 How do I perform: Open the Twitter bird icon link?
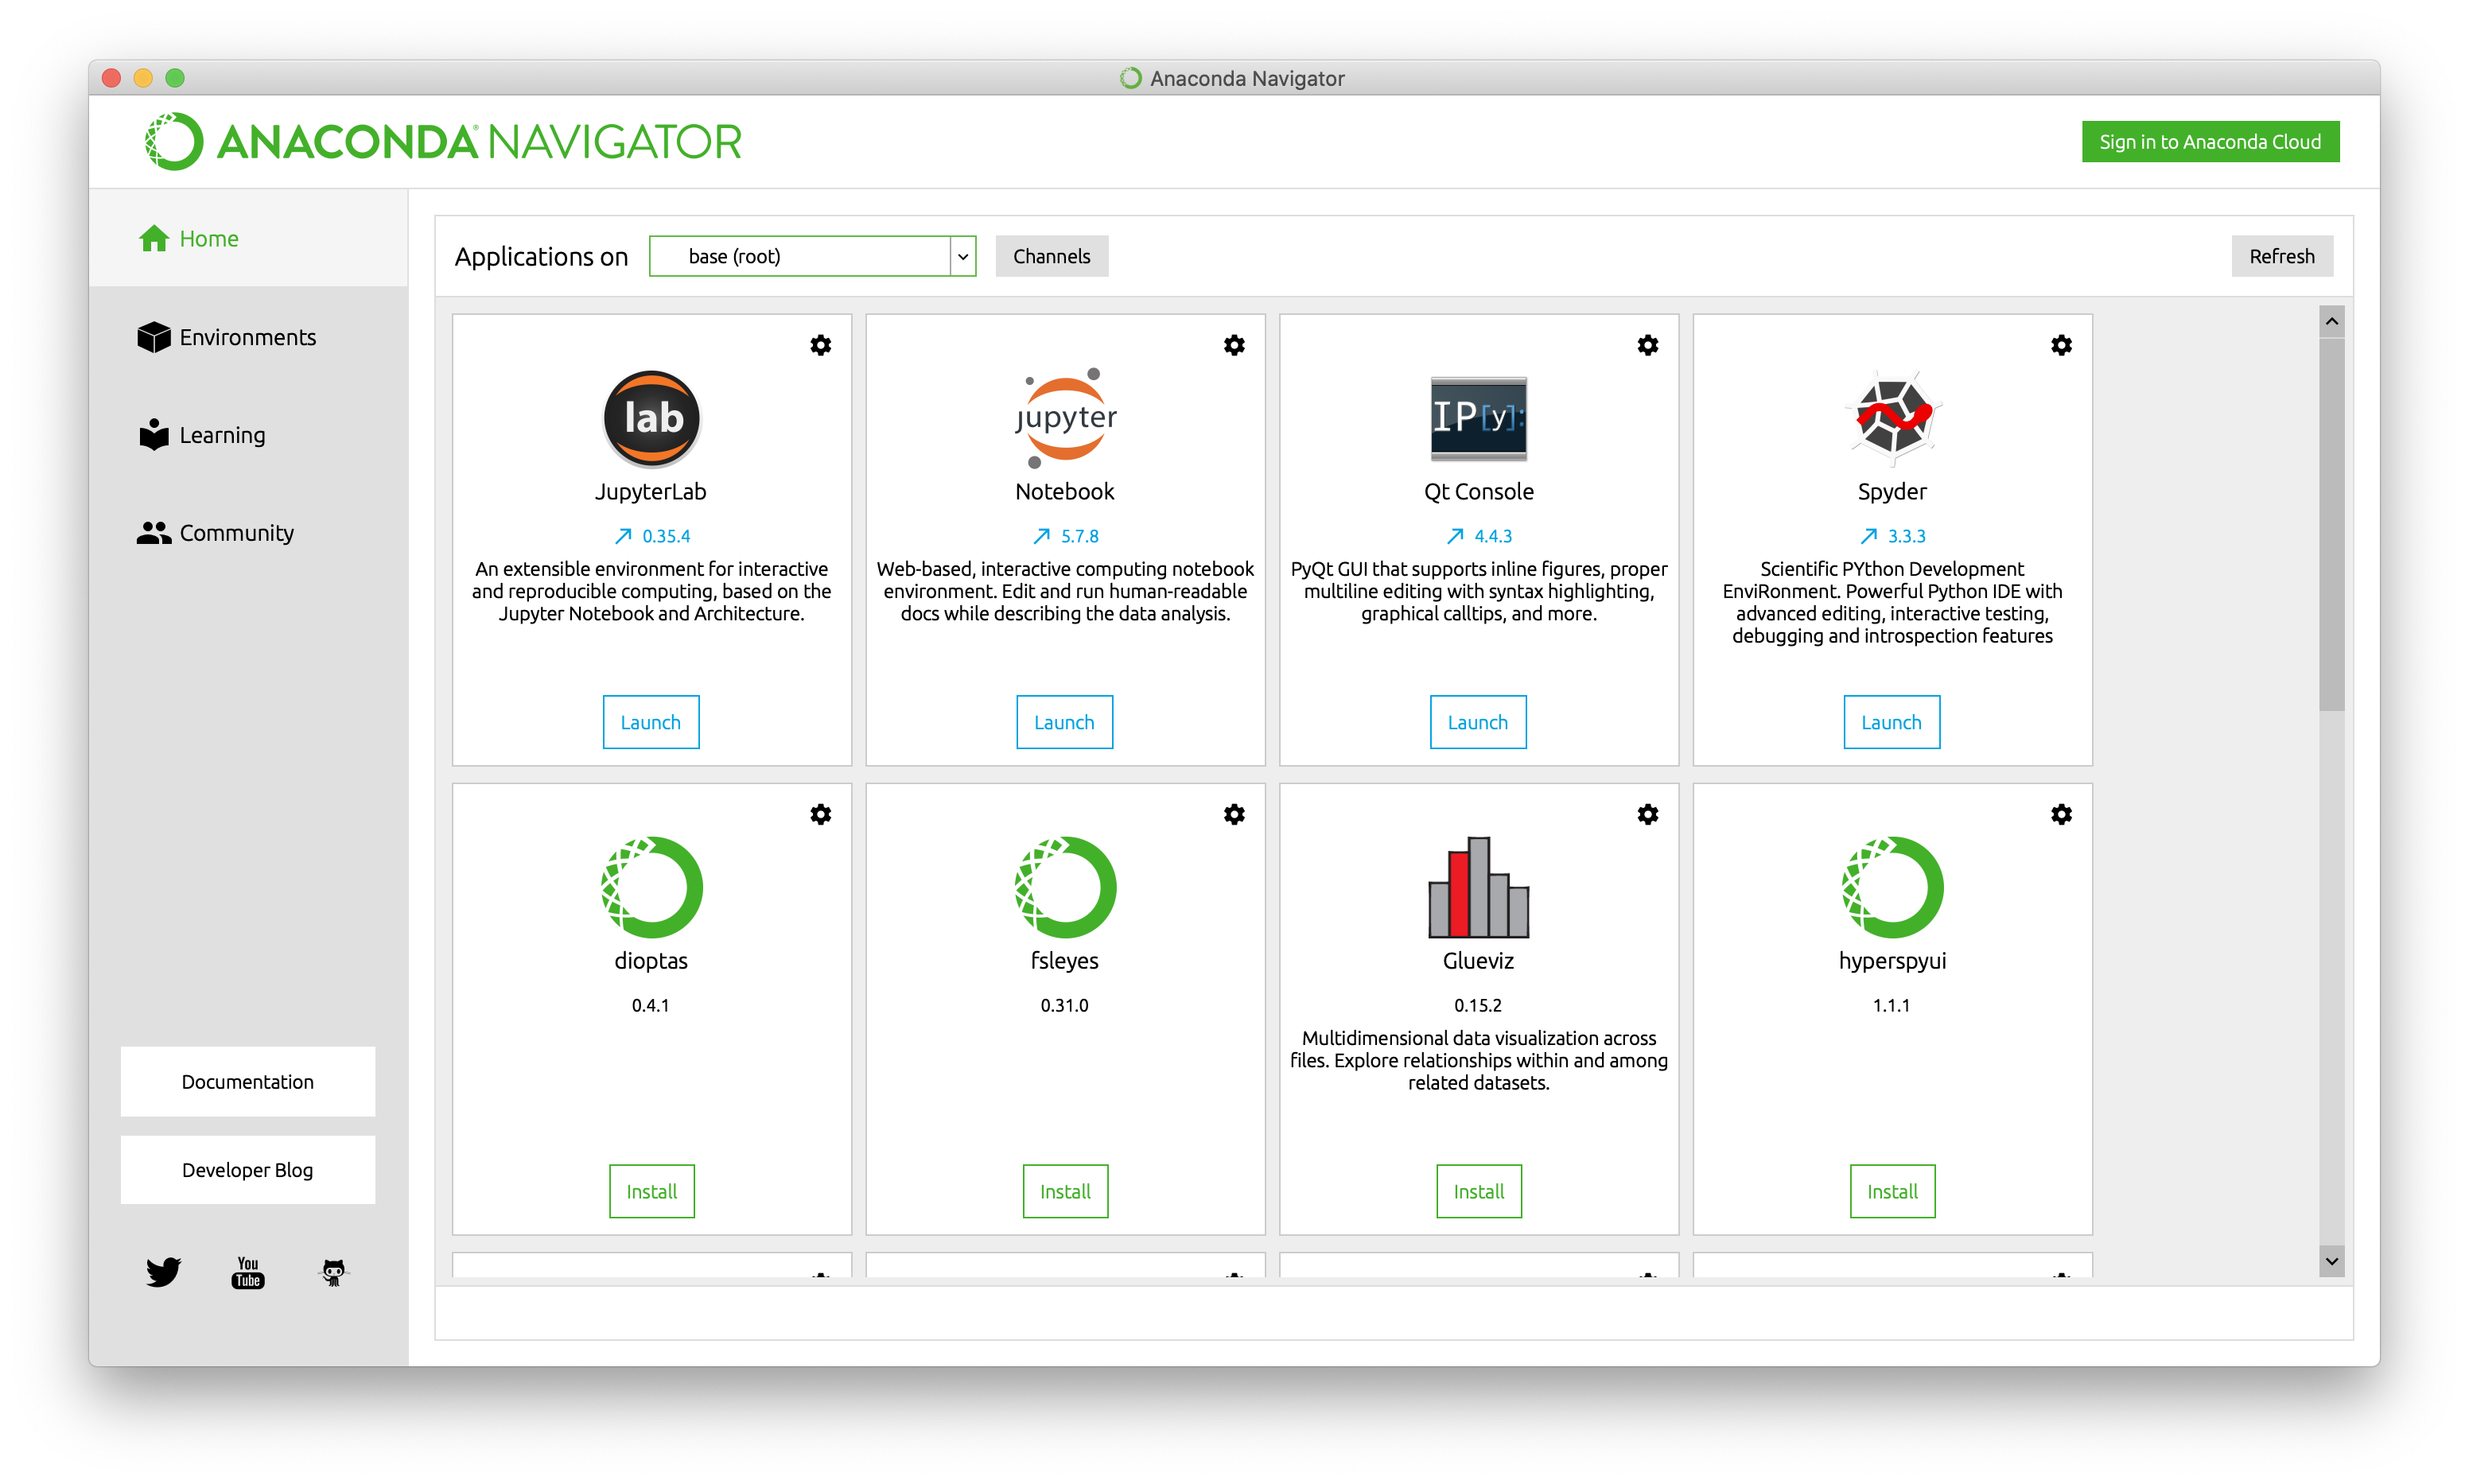[163, 1272]
